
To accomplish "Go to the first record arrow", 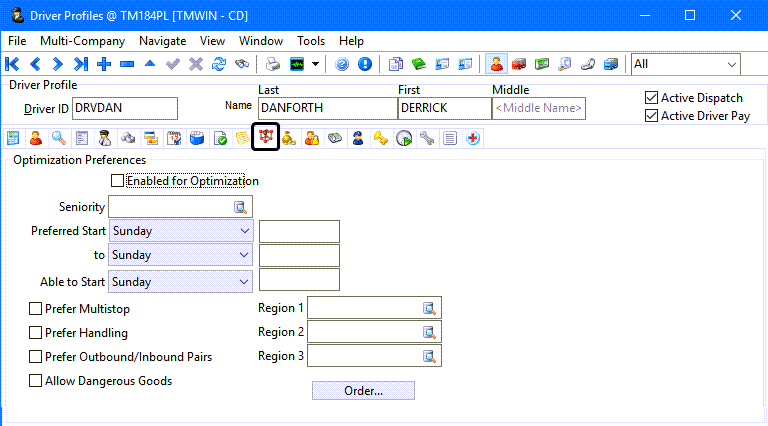I will click(x=13, y=64).
